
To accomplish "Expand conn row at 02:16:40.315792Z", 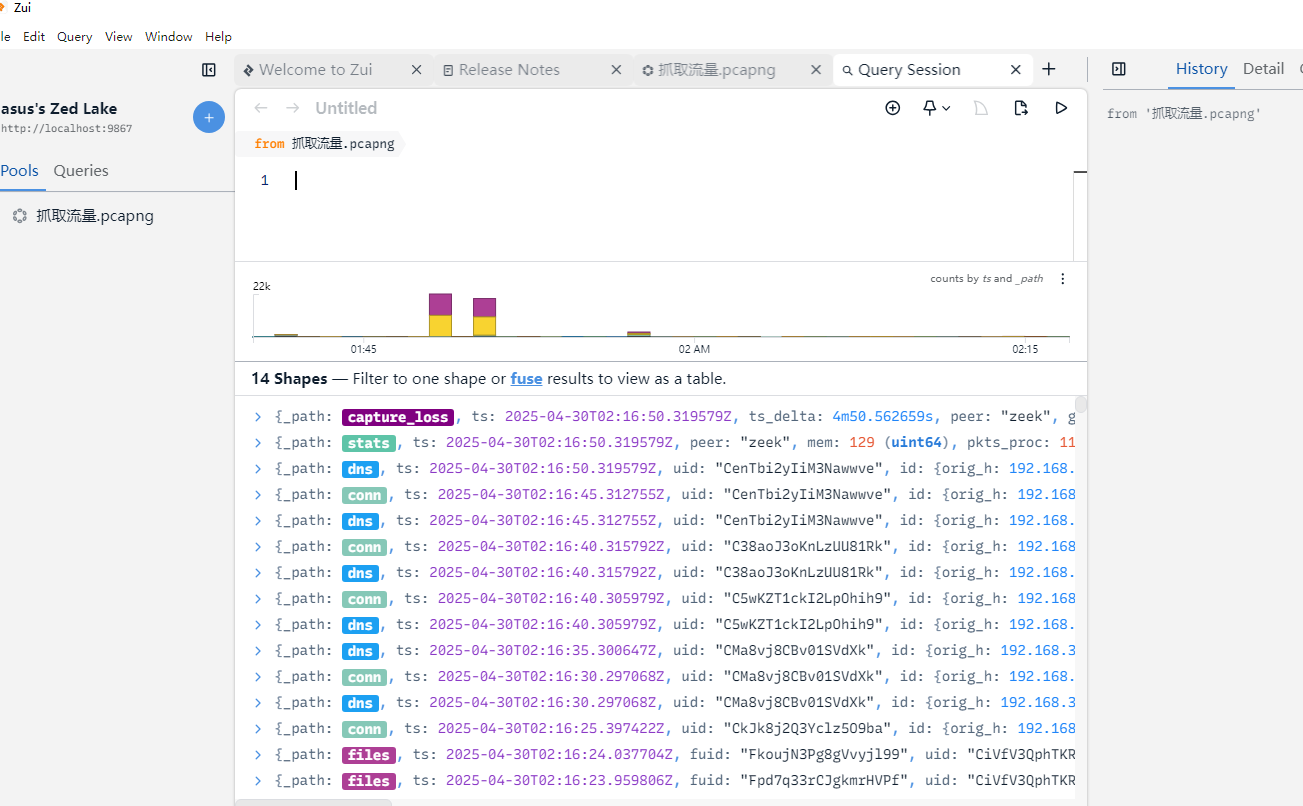I will tap(257, 547).
